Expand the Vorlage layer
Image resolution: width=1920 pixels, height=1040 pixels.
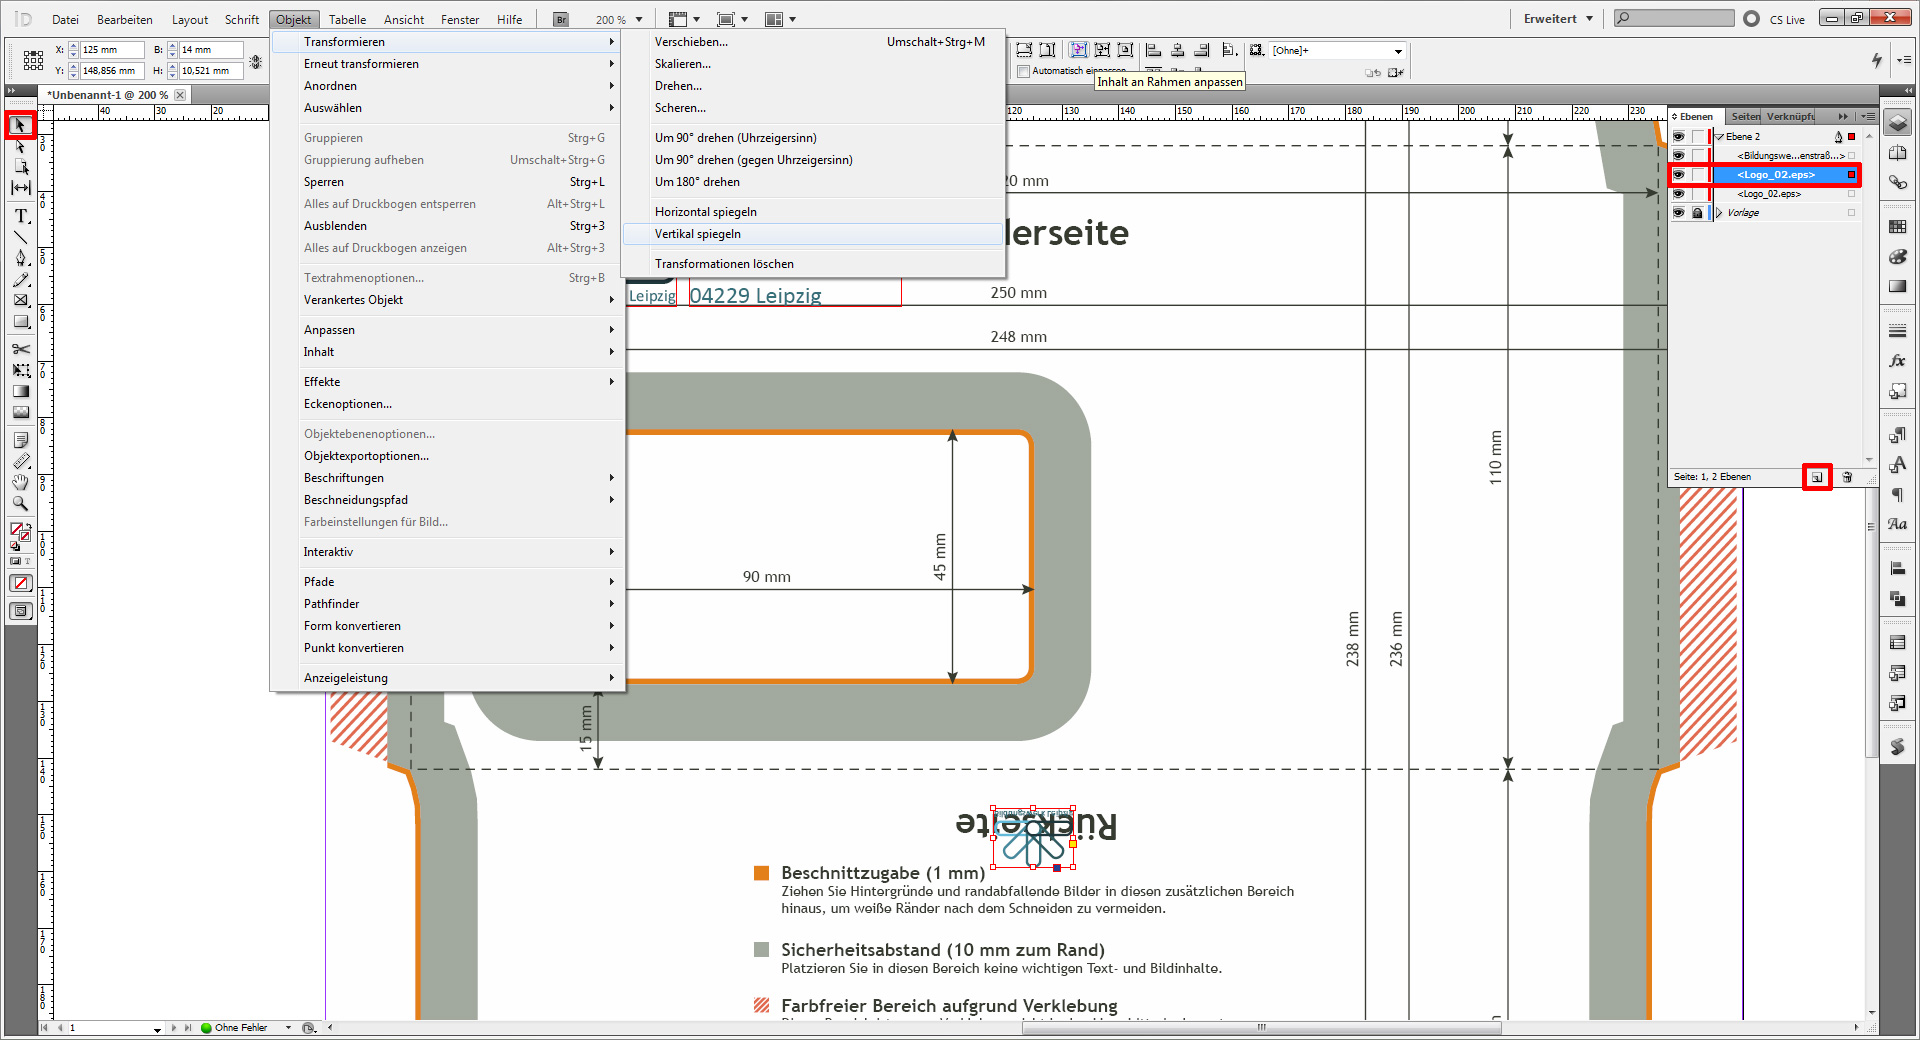pos(1719,213)
